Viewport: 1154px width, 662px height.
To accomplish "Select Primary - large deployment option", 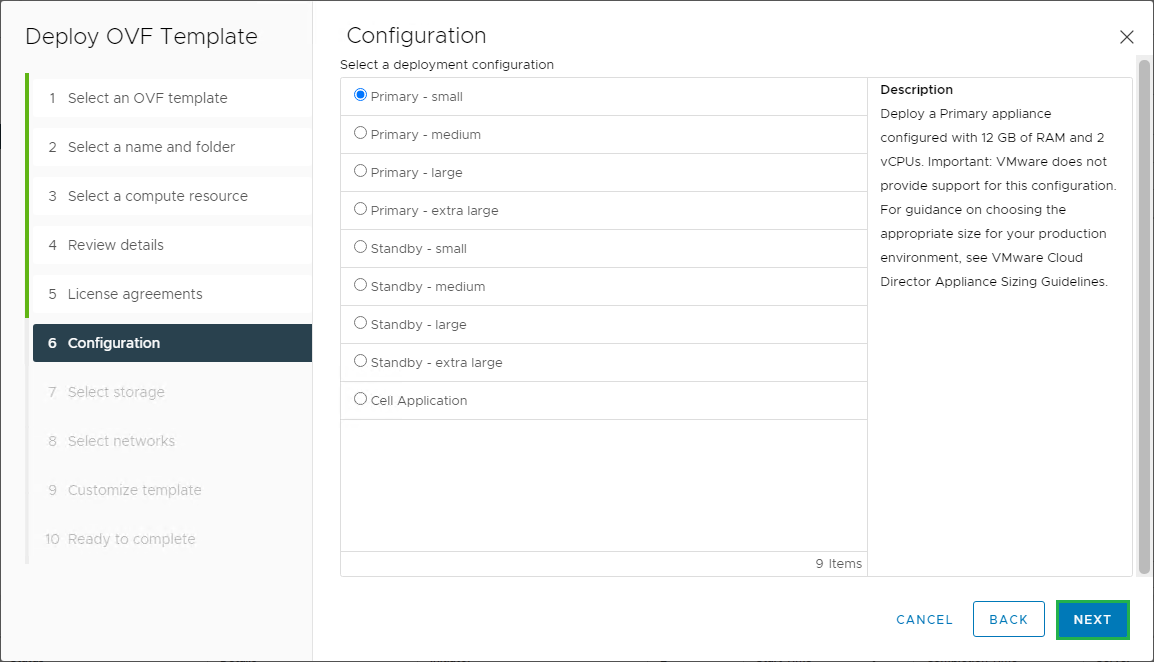I will 361,172.
